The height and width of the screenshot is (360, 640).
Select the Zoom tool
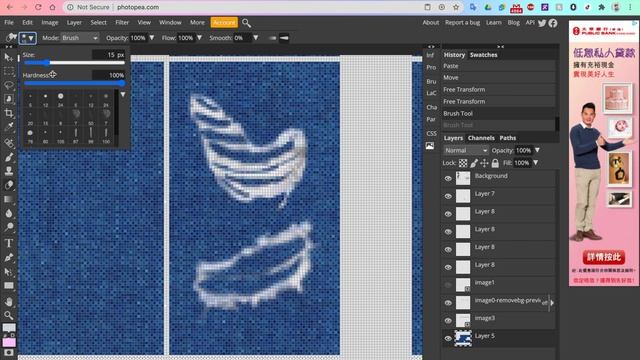(9, 315)
